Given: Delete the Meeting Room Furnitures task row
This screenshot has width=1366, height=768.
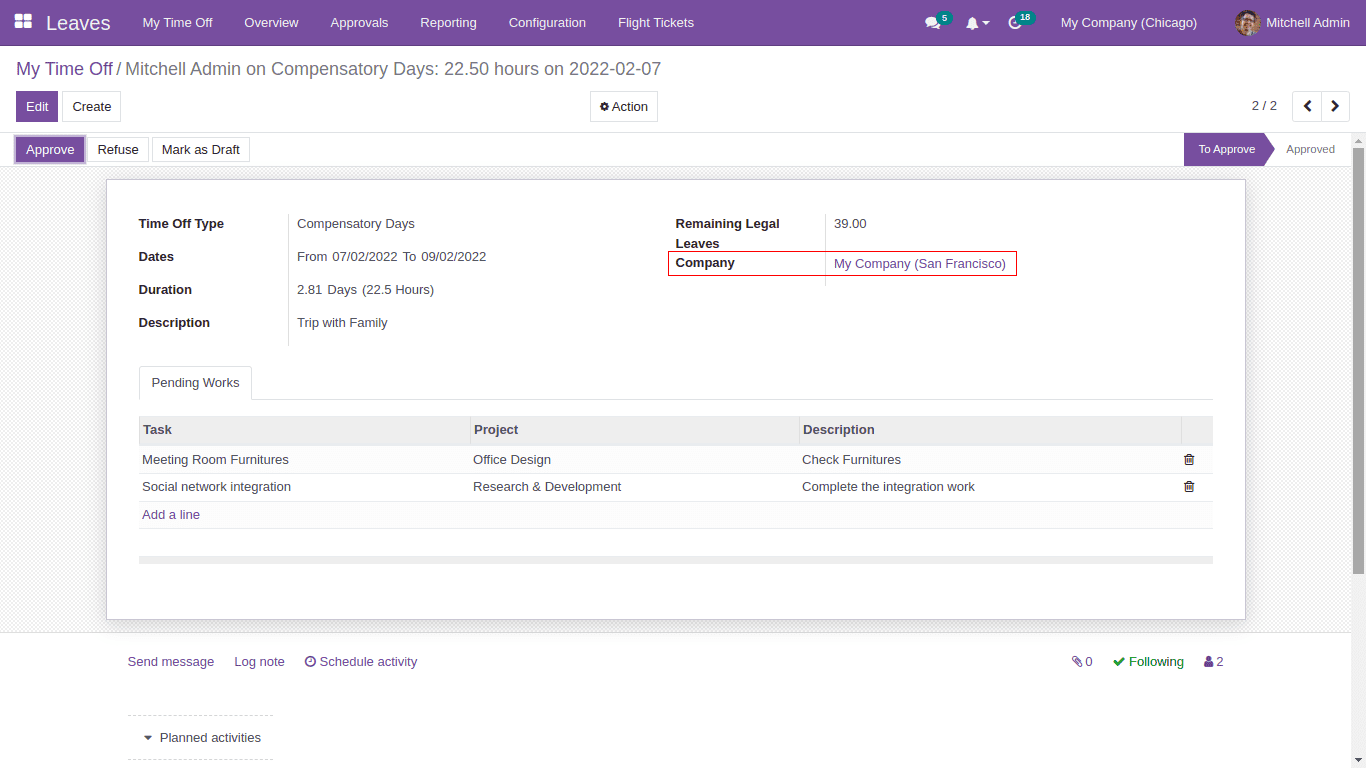Looking at the screenshot, I should point(1188,459).
